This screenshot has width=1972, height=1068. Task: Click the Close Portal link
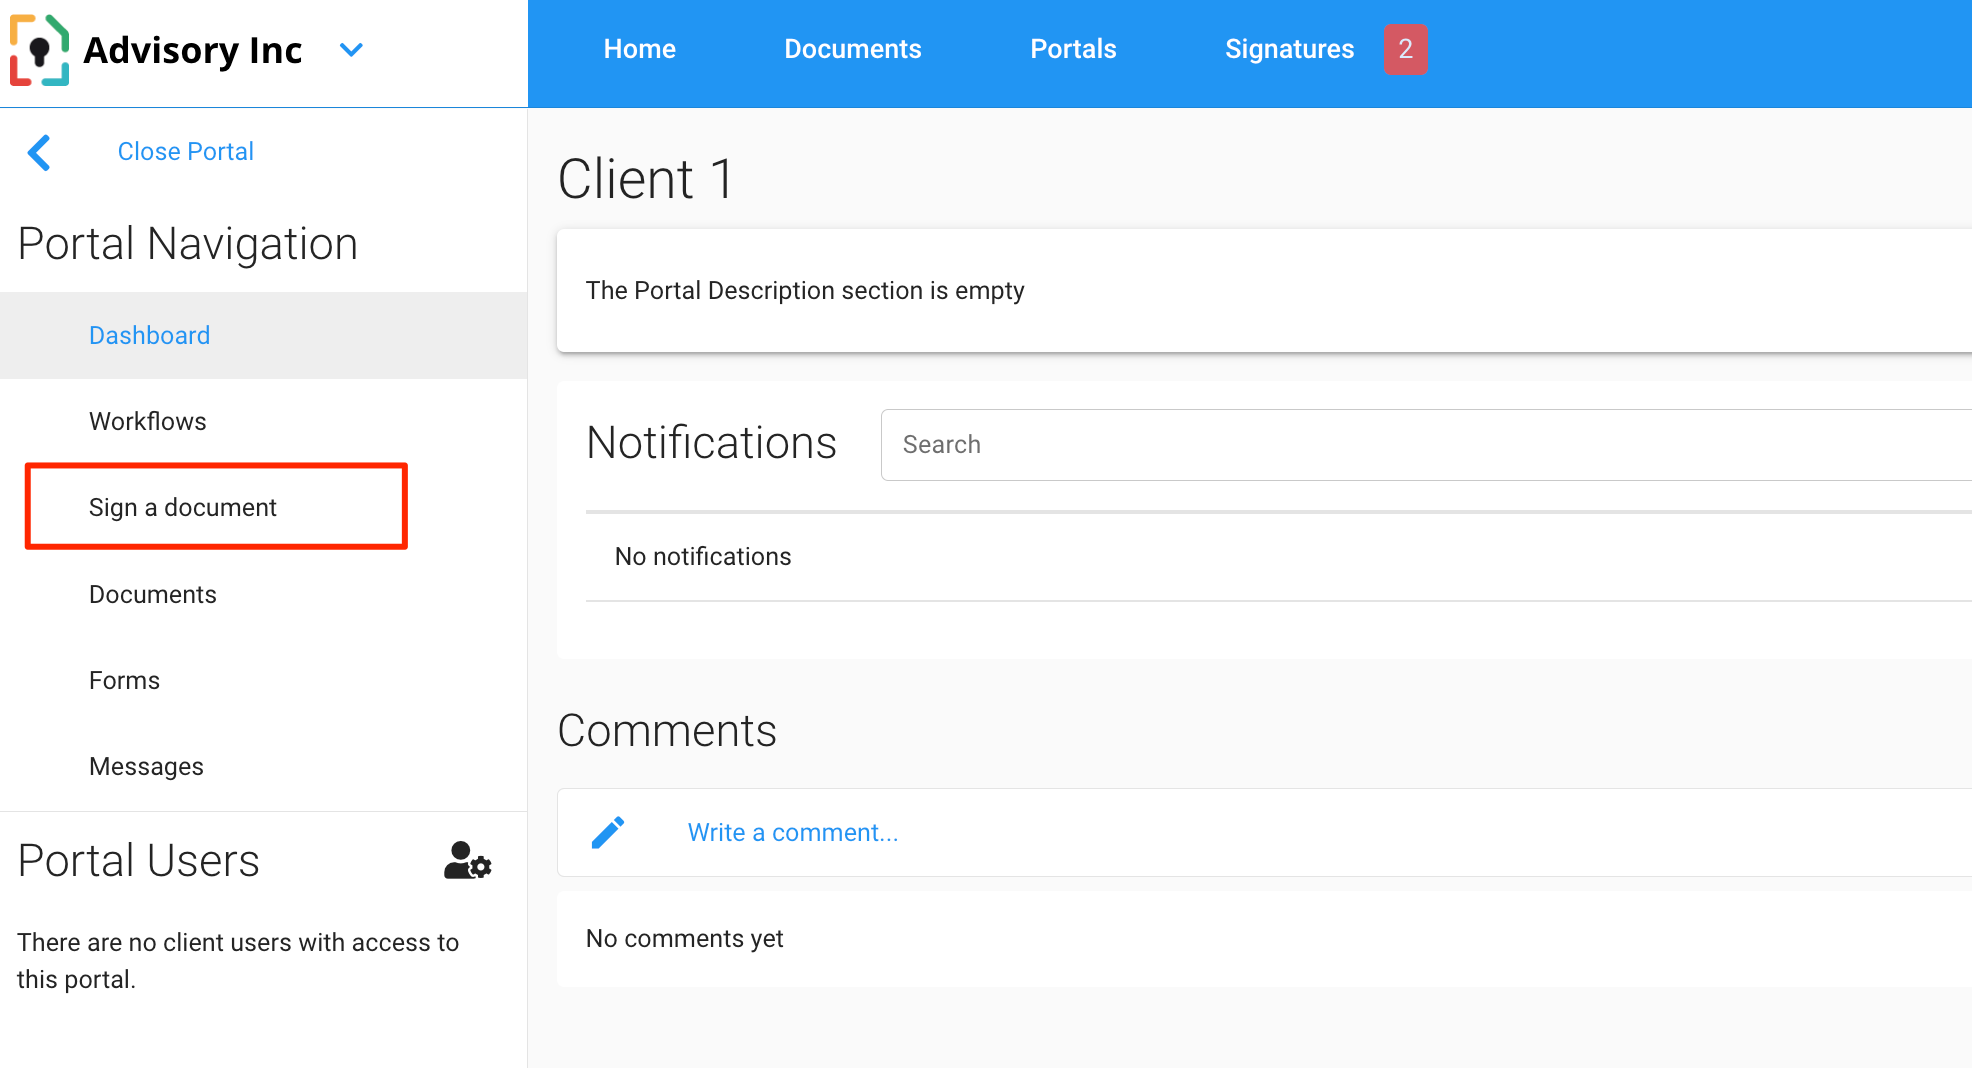tap(185, 152)
